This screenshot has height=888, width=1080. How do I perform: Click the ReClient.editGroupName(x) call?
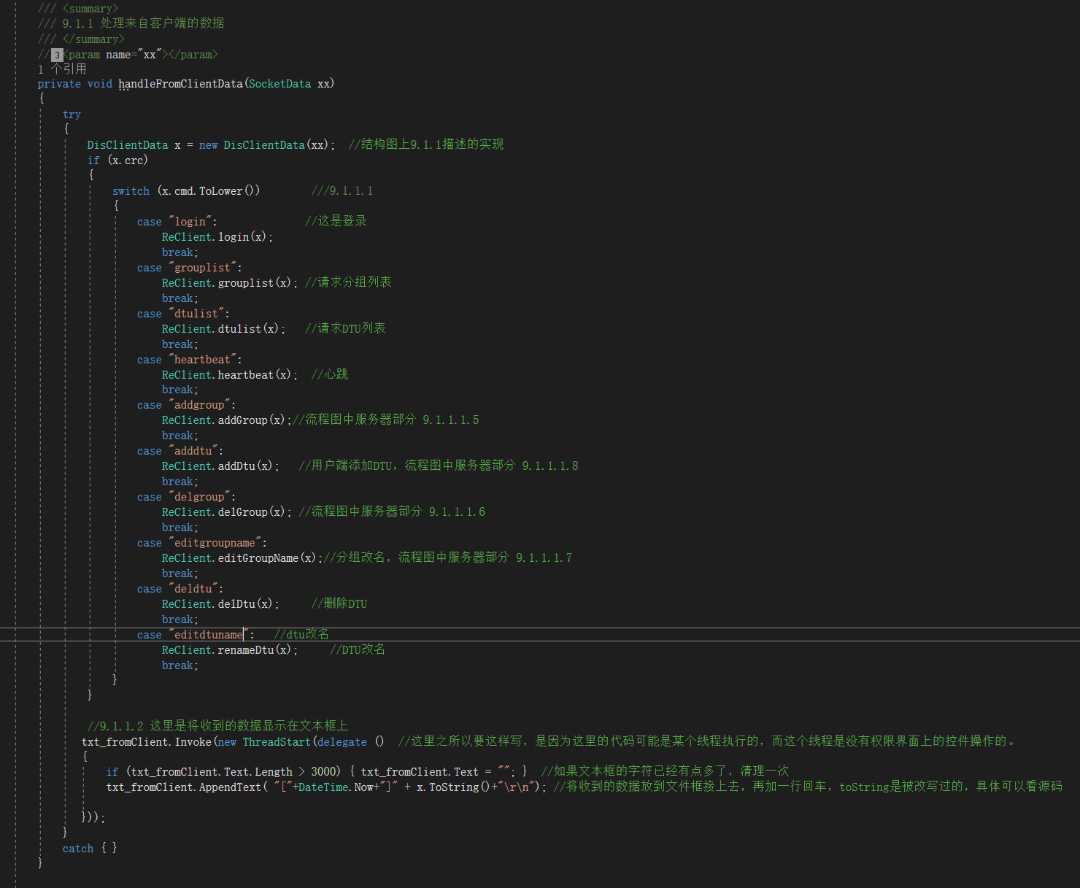242,558
